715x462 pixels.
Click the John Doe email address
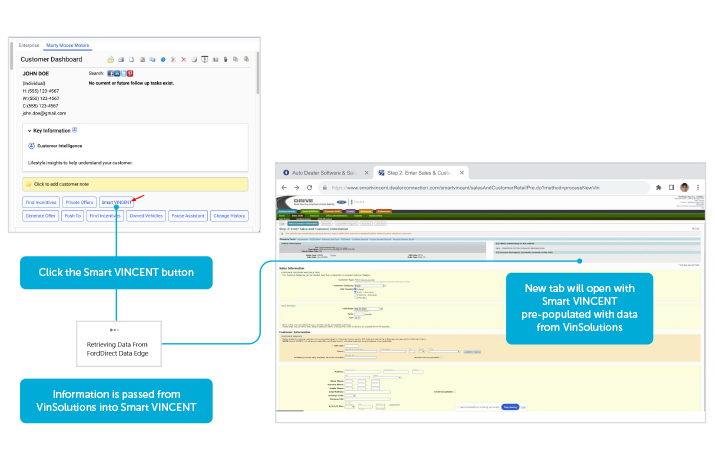coord(44,113)
